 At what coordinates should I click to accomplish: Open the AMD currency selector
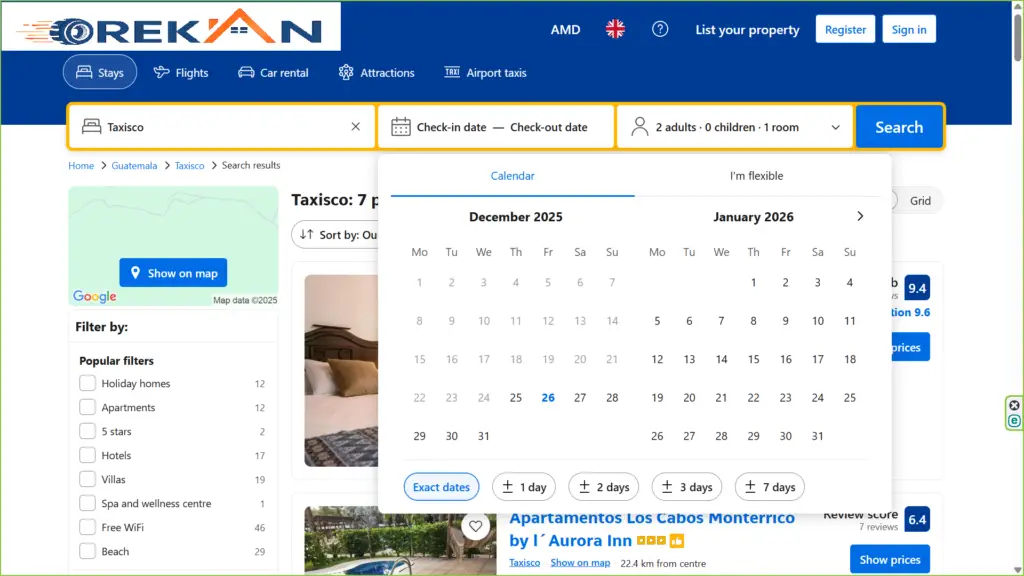[x=565, y=29]
